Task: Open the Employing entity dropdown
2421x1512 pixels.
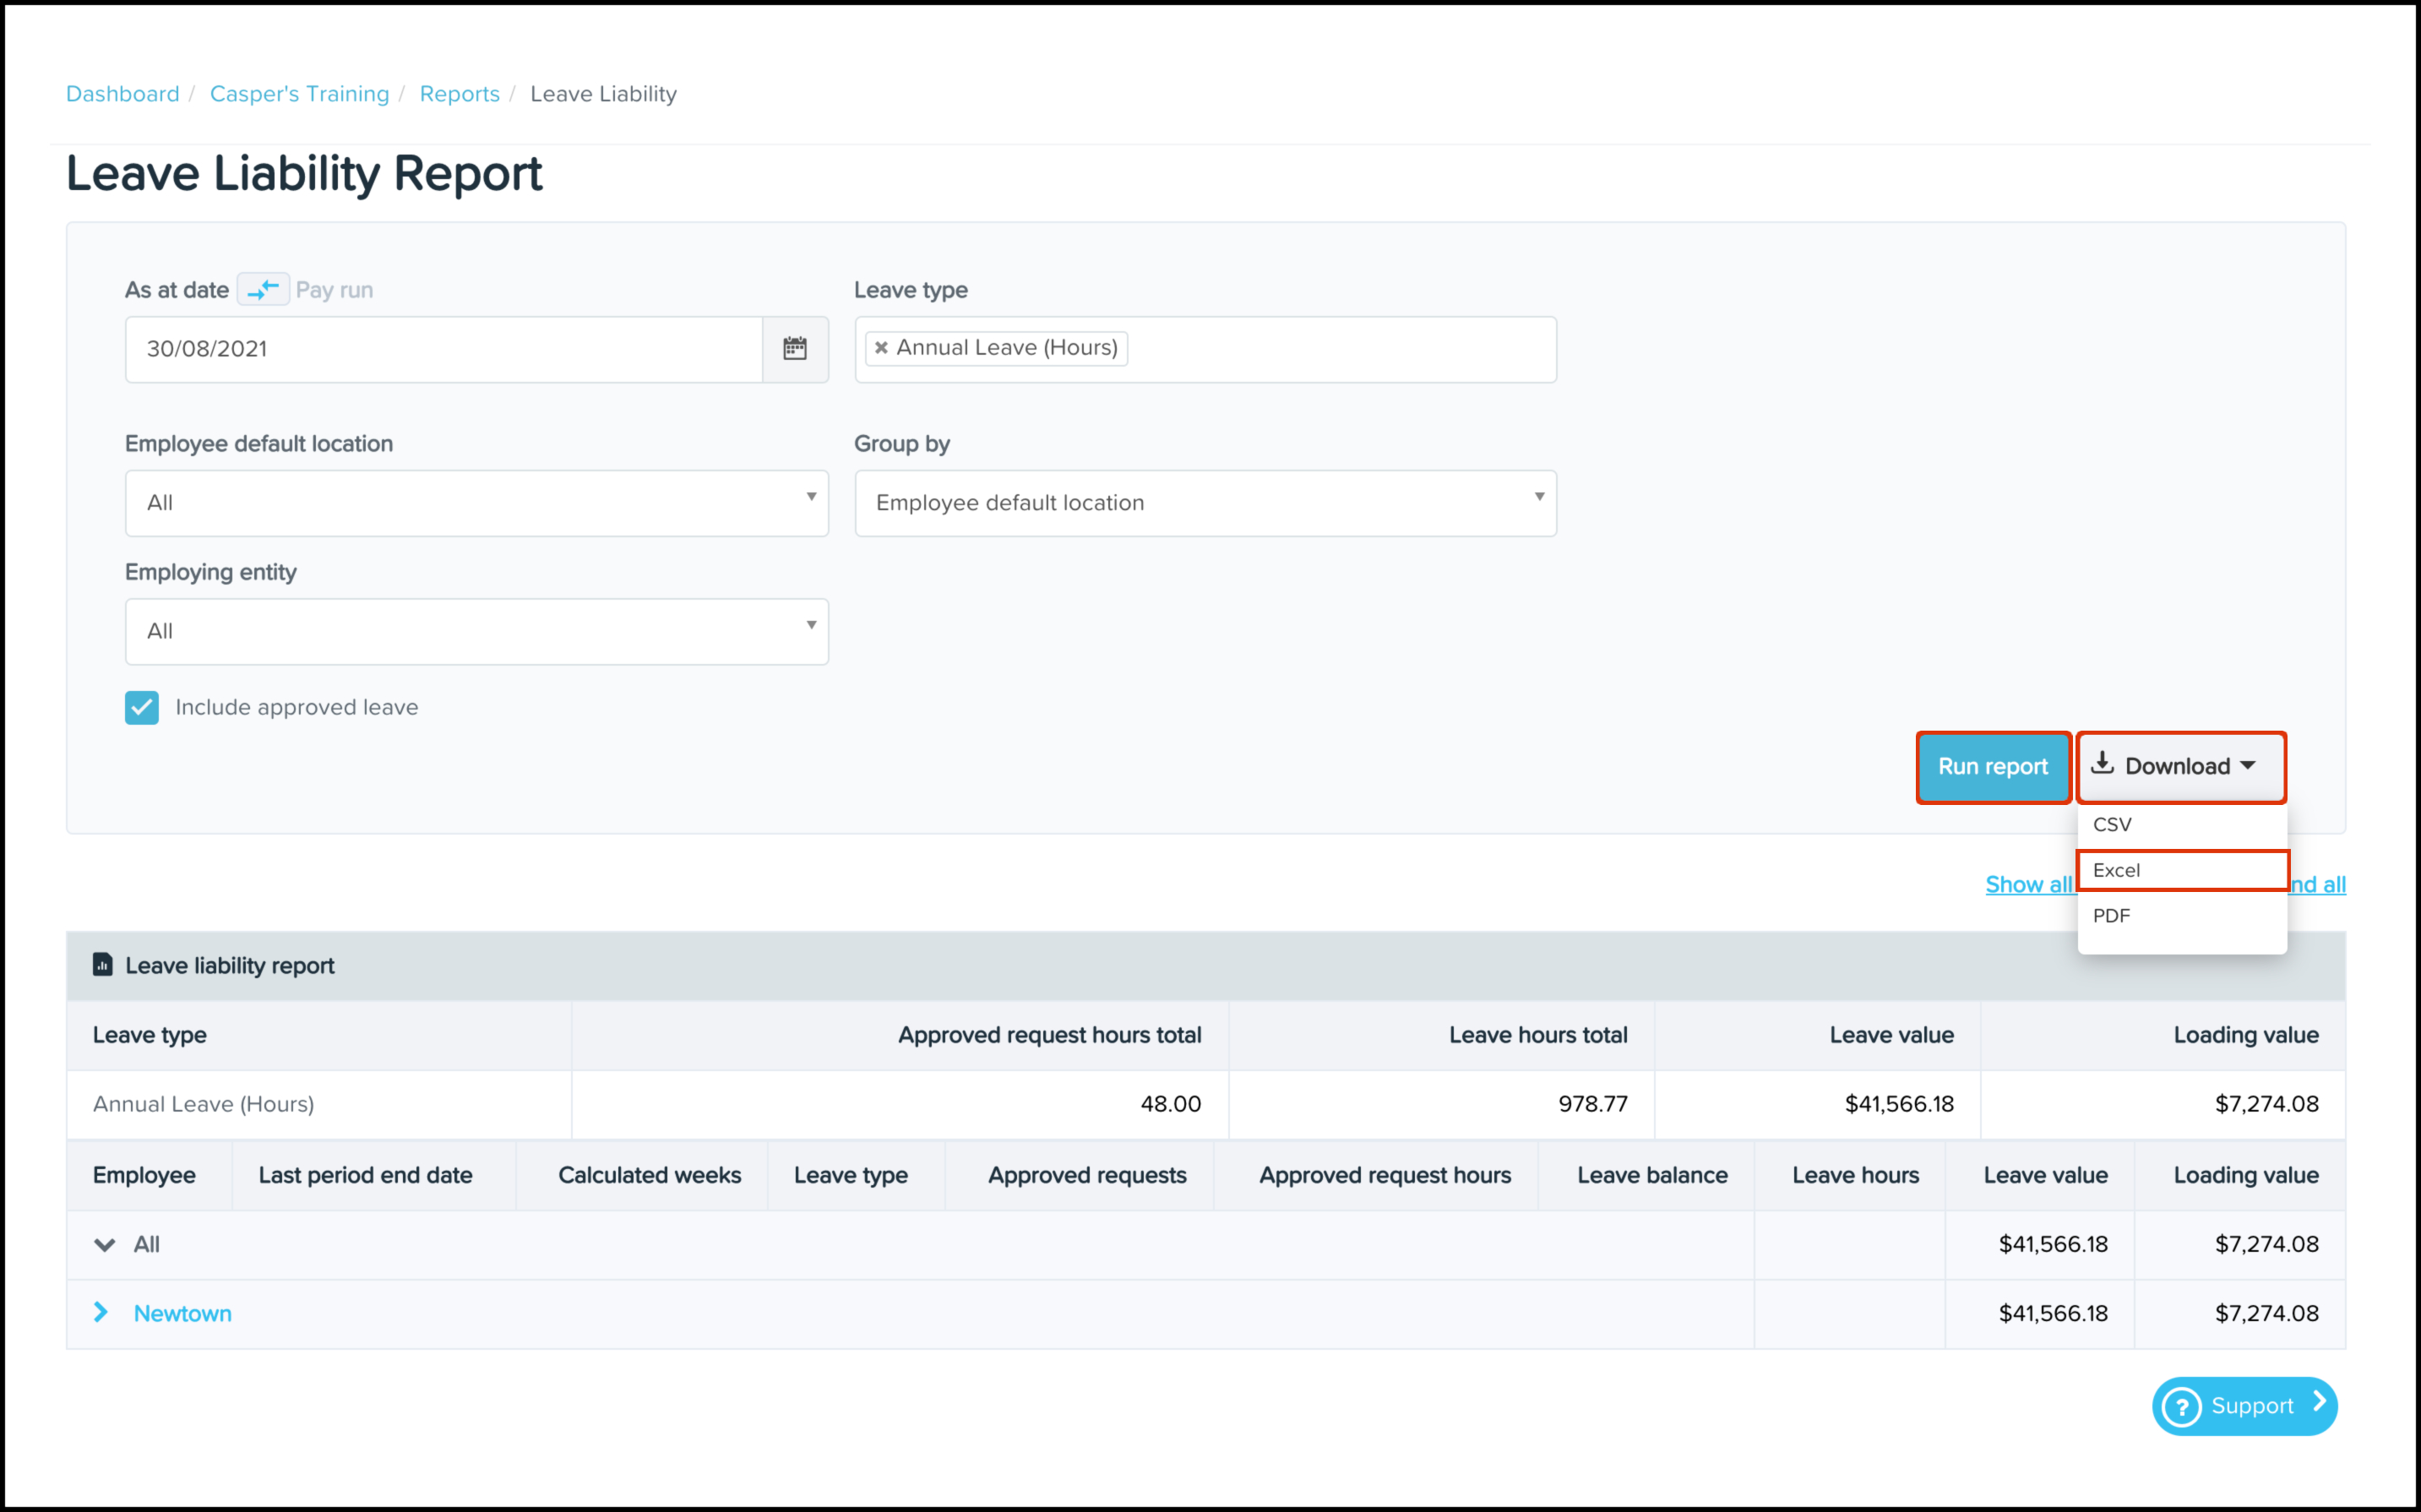Action: [476, 631]
